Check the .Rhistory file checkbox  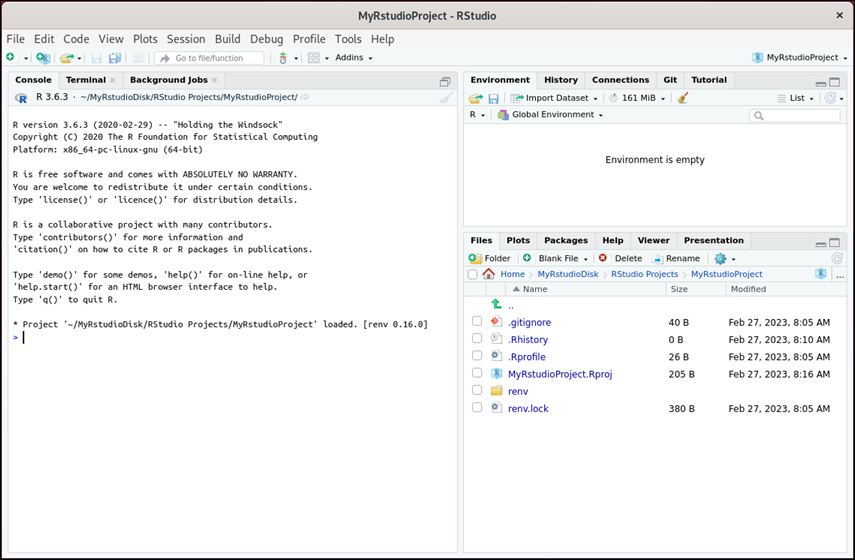coord(477,338)
